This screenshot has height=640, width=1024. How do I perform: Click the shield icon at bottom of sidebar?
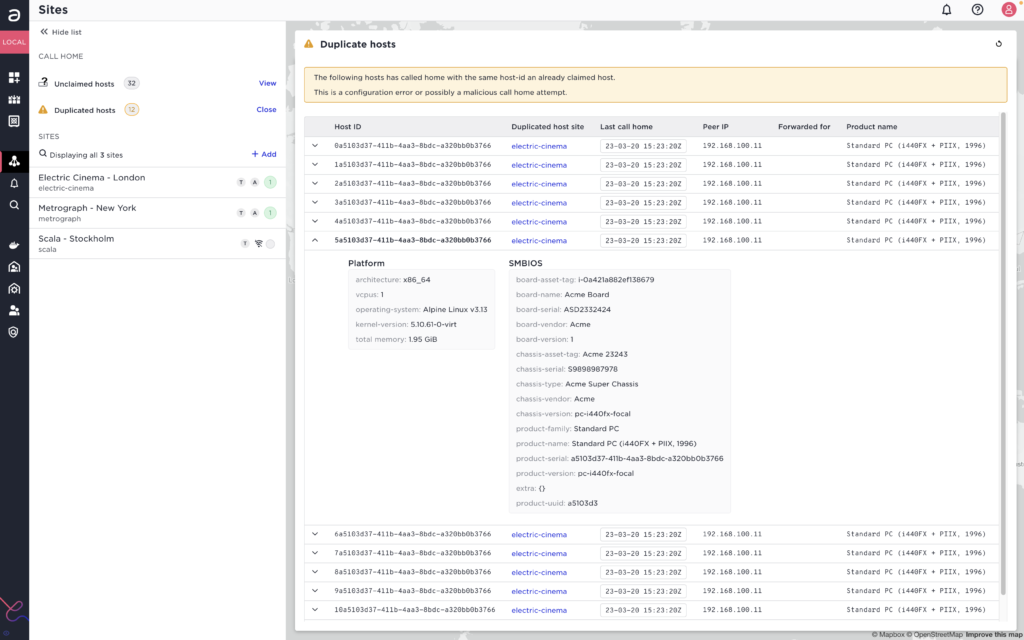14,331
